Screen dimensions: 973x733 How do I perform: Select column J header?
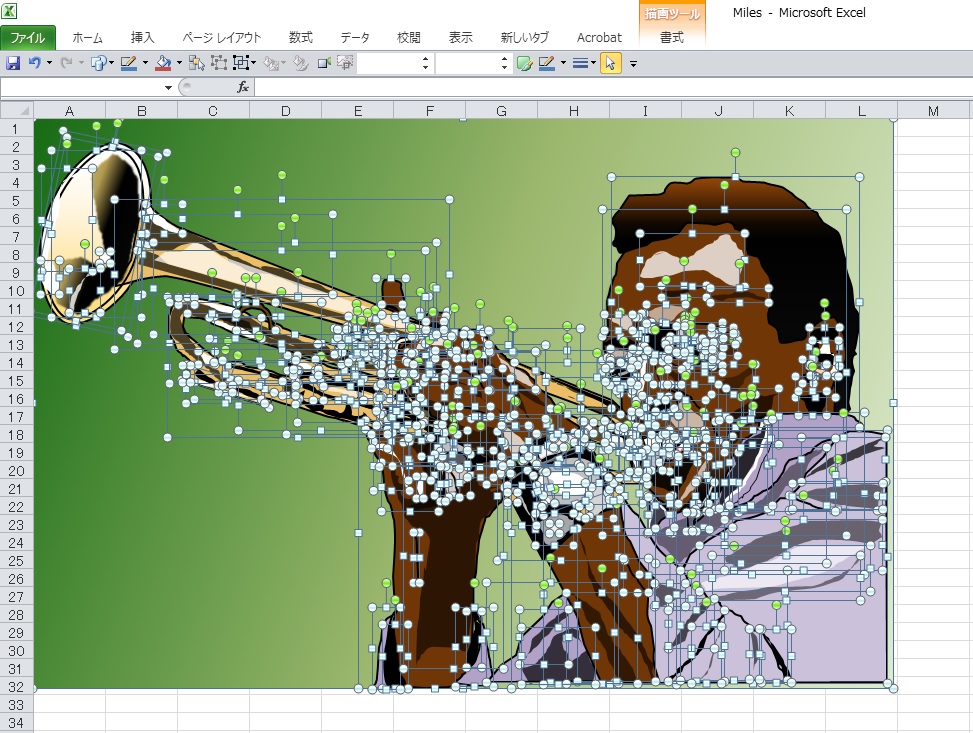coord(718,110)
